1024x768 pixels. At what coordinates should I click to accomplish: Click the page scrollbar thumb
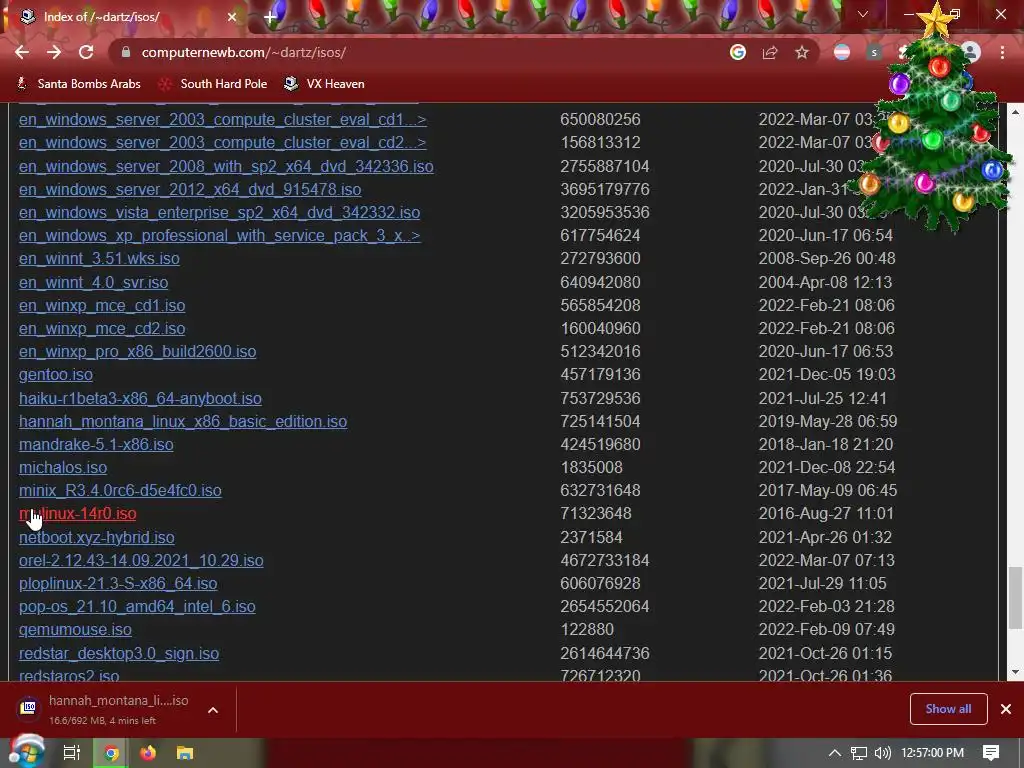pyautogui.click(x=1016, y=598)
